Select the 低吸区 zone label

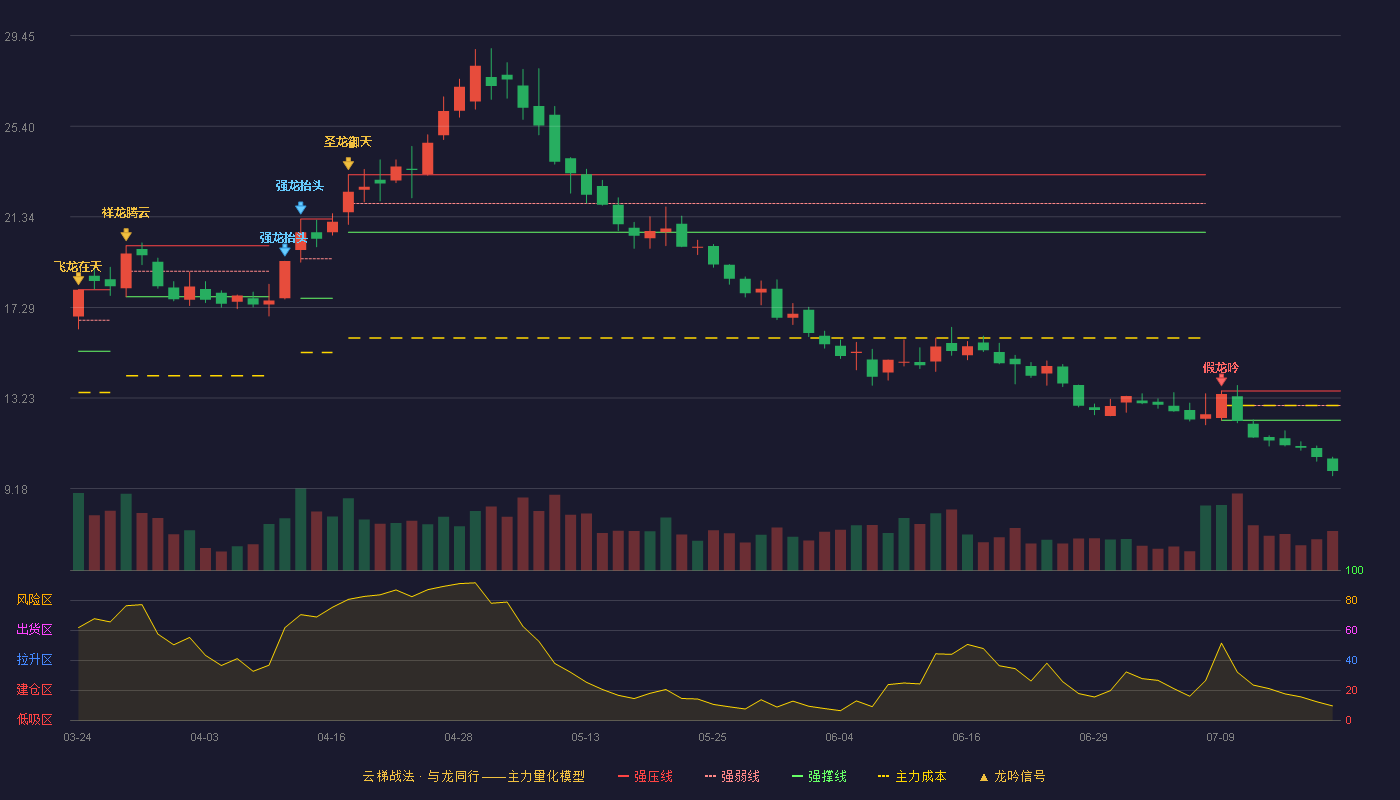point(34,718)
